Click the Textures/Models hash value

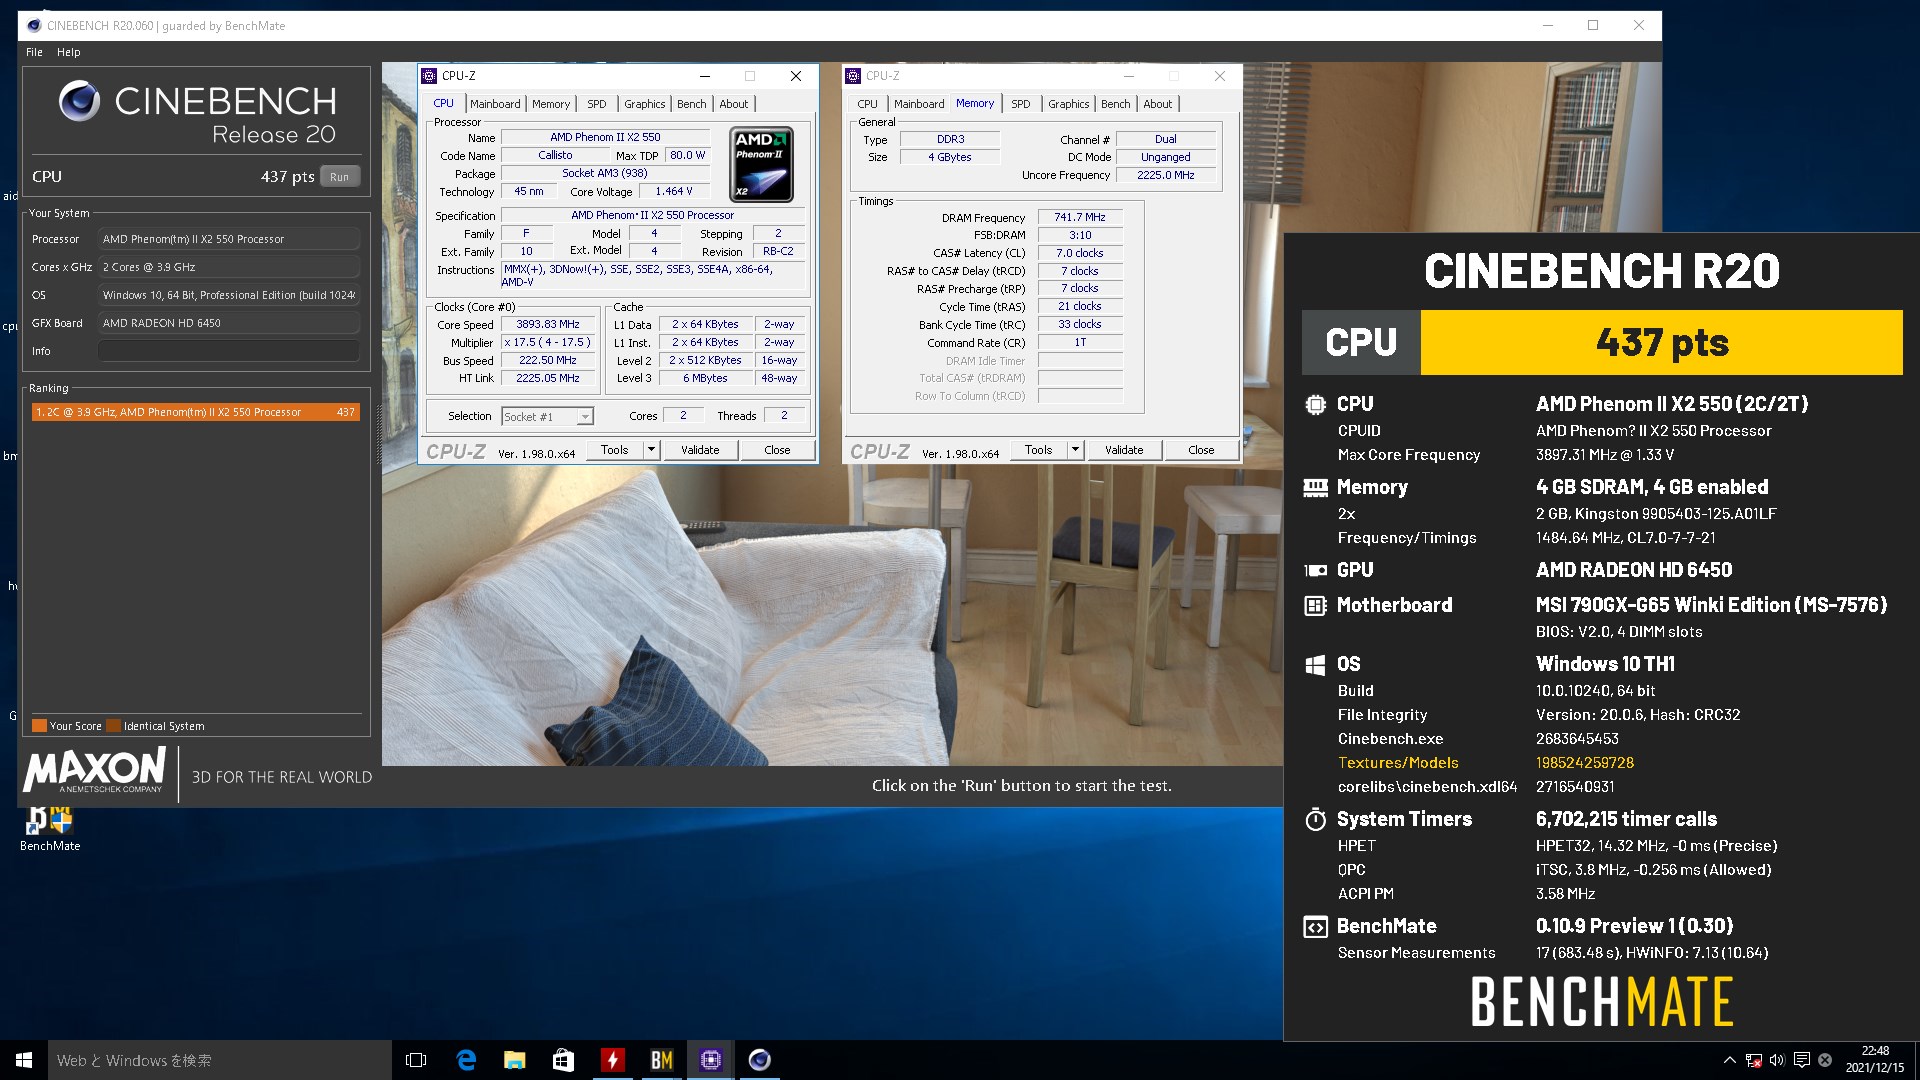coord(1585,763)
